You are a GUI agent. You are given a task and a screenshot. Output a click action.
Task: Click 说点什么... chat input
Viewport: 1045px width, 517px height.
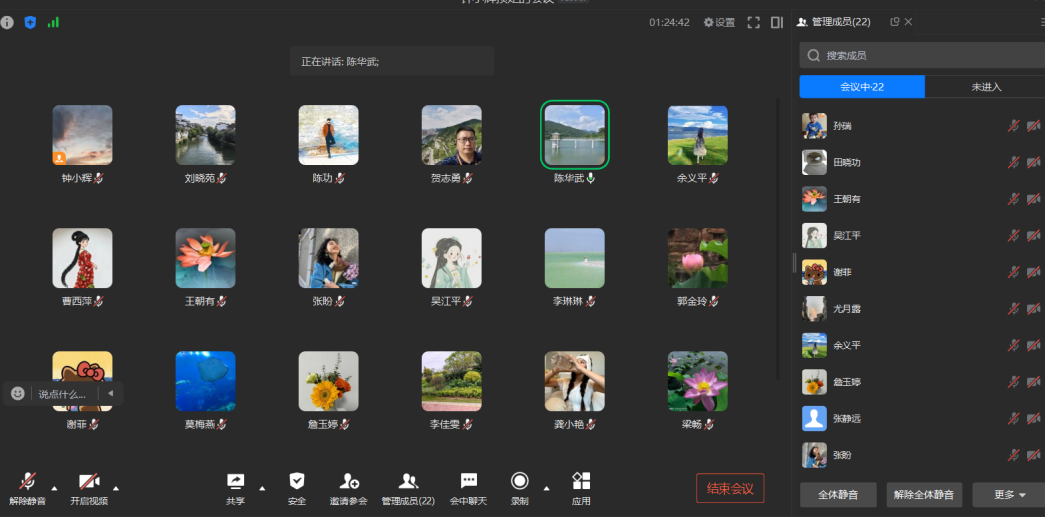pos(62,394)
